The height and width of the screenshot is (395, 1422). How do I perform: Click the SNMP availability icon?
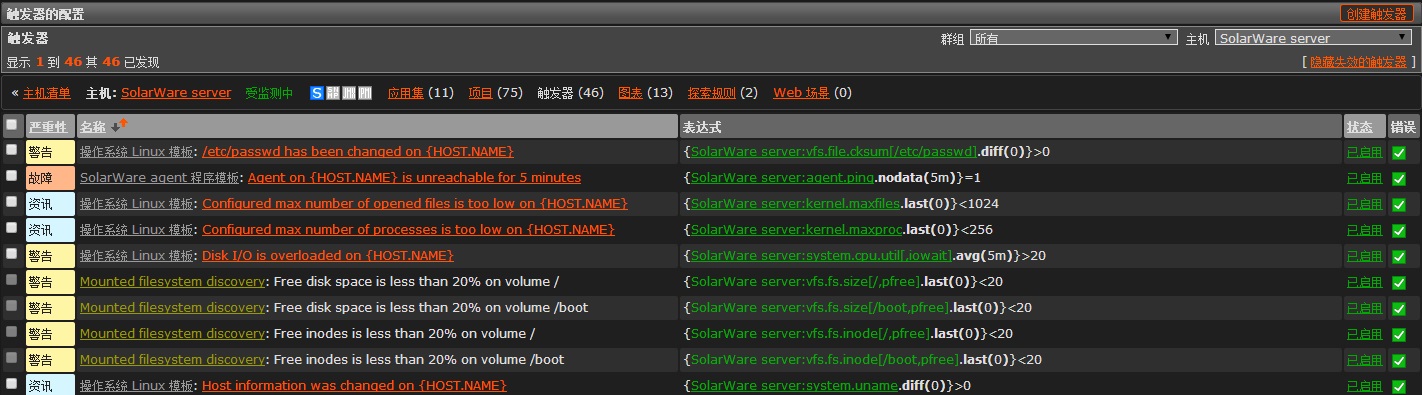tap(333, 93)
